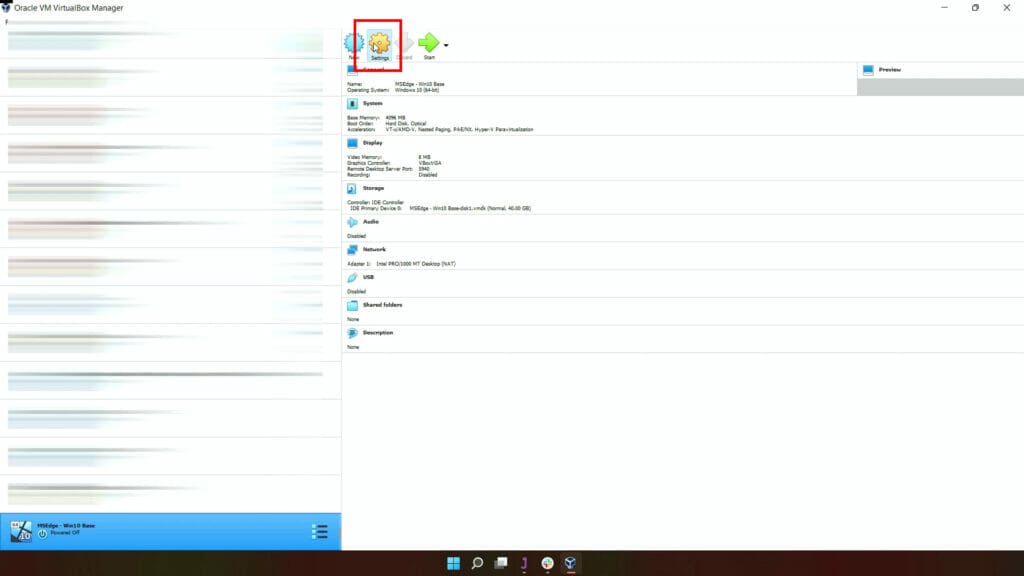This screenshot has height=576, width=1024.
Task: Start the MSEdge - Win10 Base VM
Action: click(430, 44)
